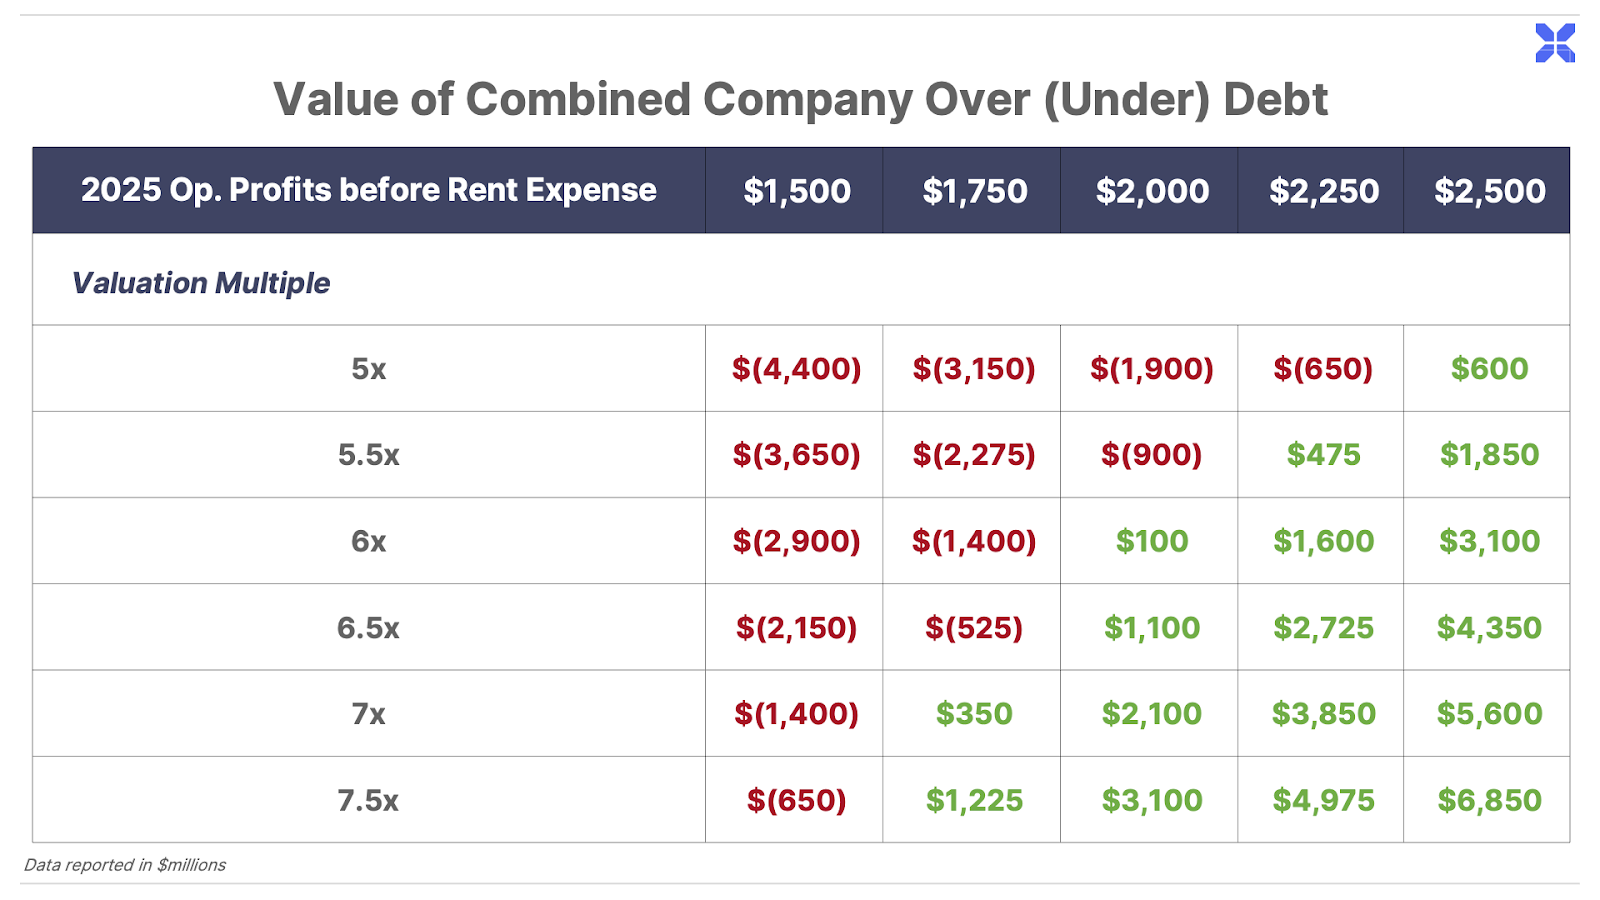Viewport: 1600px width, 900px height.
Task: Click the $6,850 cell
Action: 1489,800
